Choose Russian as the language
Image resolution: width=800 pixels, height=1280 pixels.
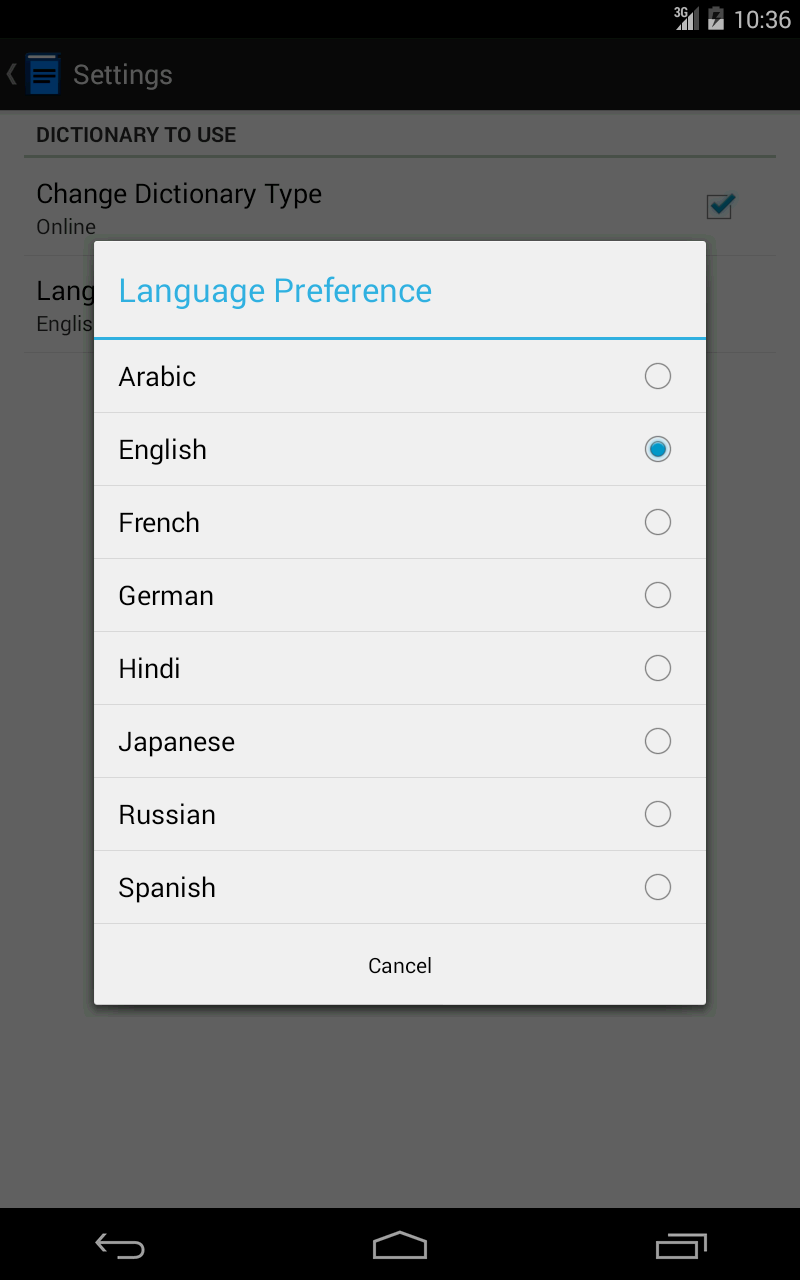(400, 814)
